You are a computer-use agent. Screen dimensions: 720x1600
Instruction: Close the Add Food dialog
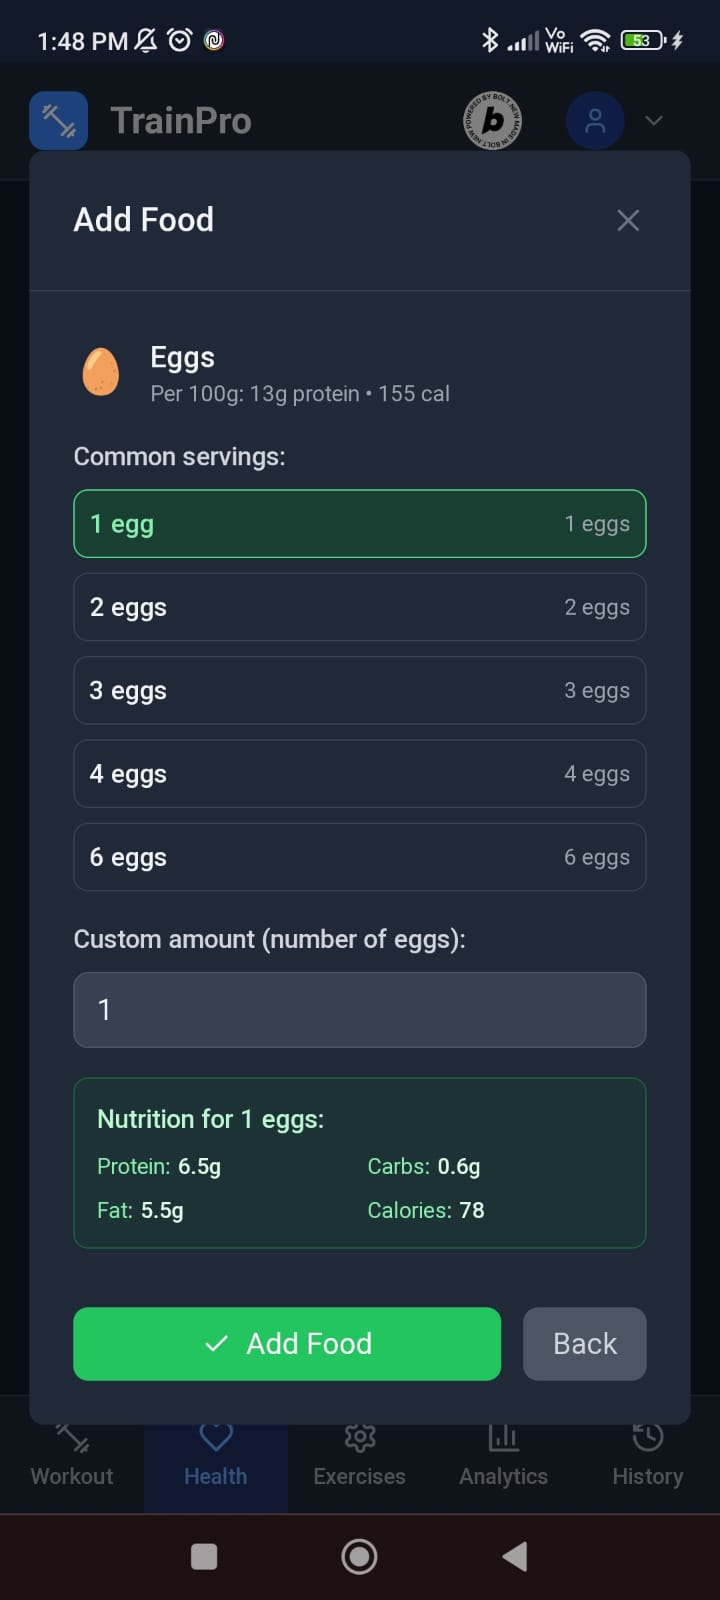tap(628, 220)
